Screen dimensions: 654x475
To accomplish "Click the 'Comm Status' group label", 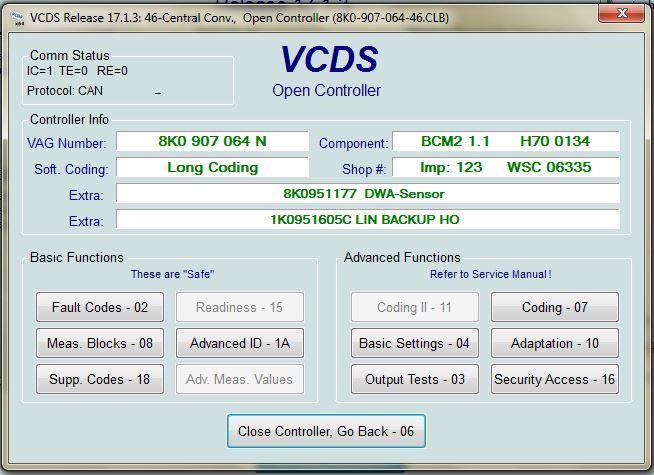I will click(70, 55).
